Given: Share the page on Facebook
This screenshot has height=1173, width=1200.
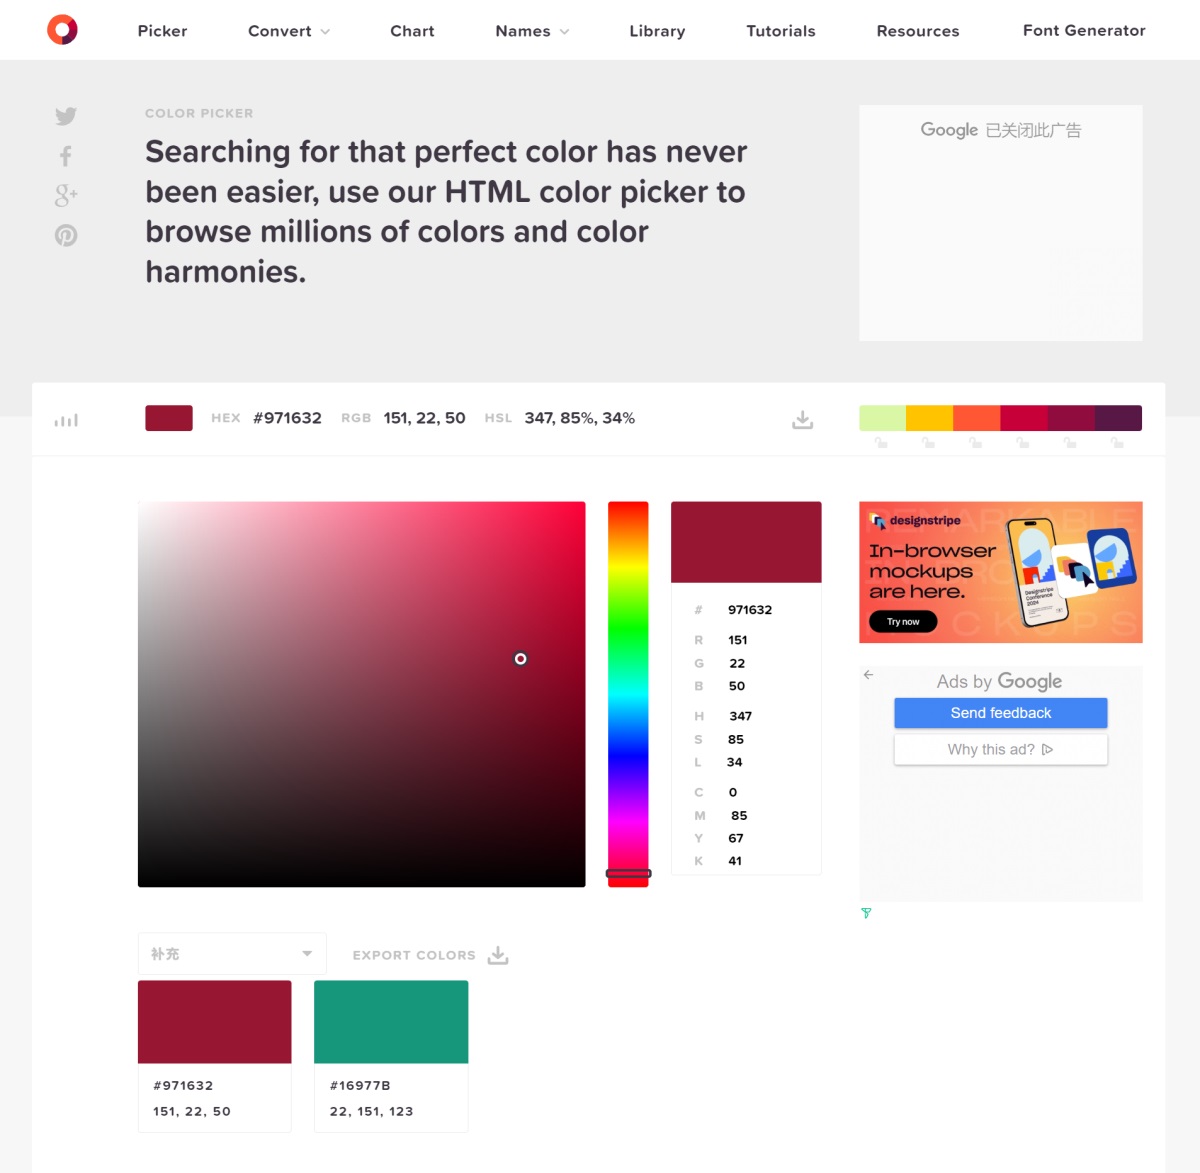Looking at the screenshot, I should click(66, 156).
